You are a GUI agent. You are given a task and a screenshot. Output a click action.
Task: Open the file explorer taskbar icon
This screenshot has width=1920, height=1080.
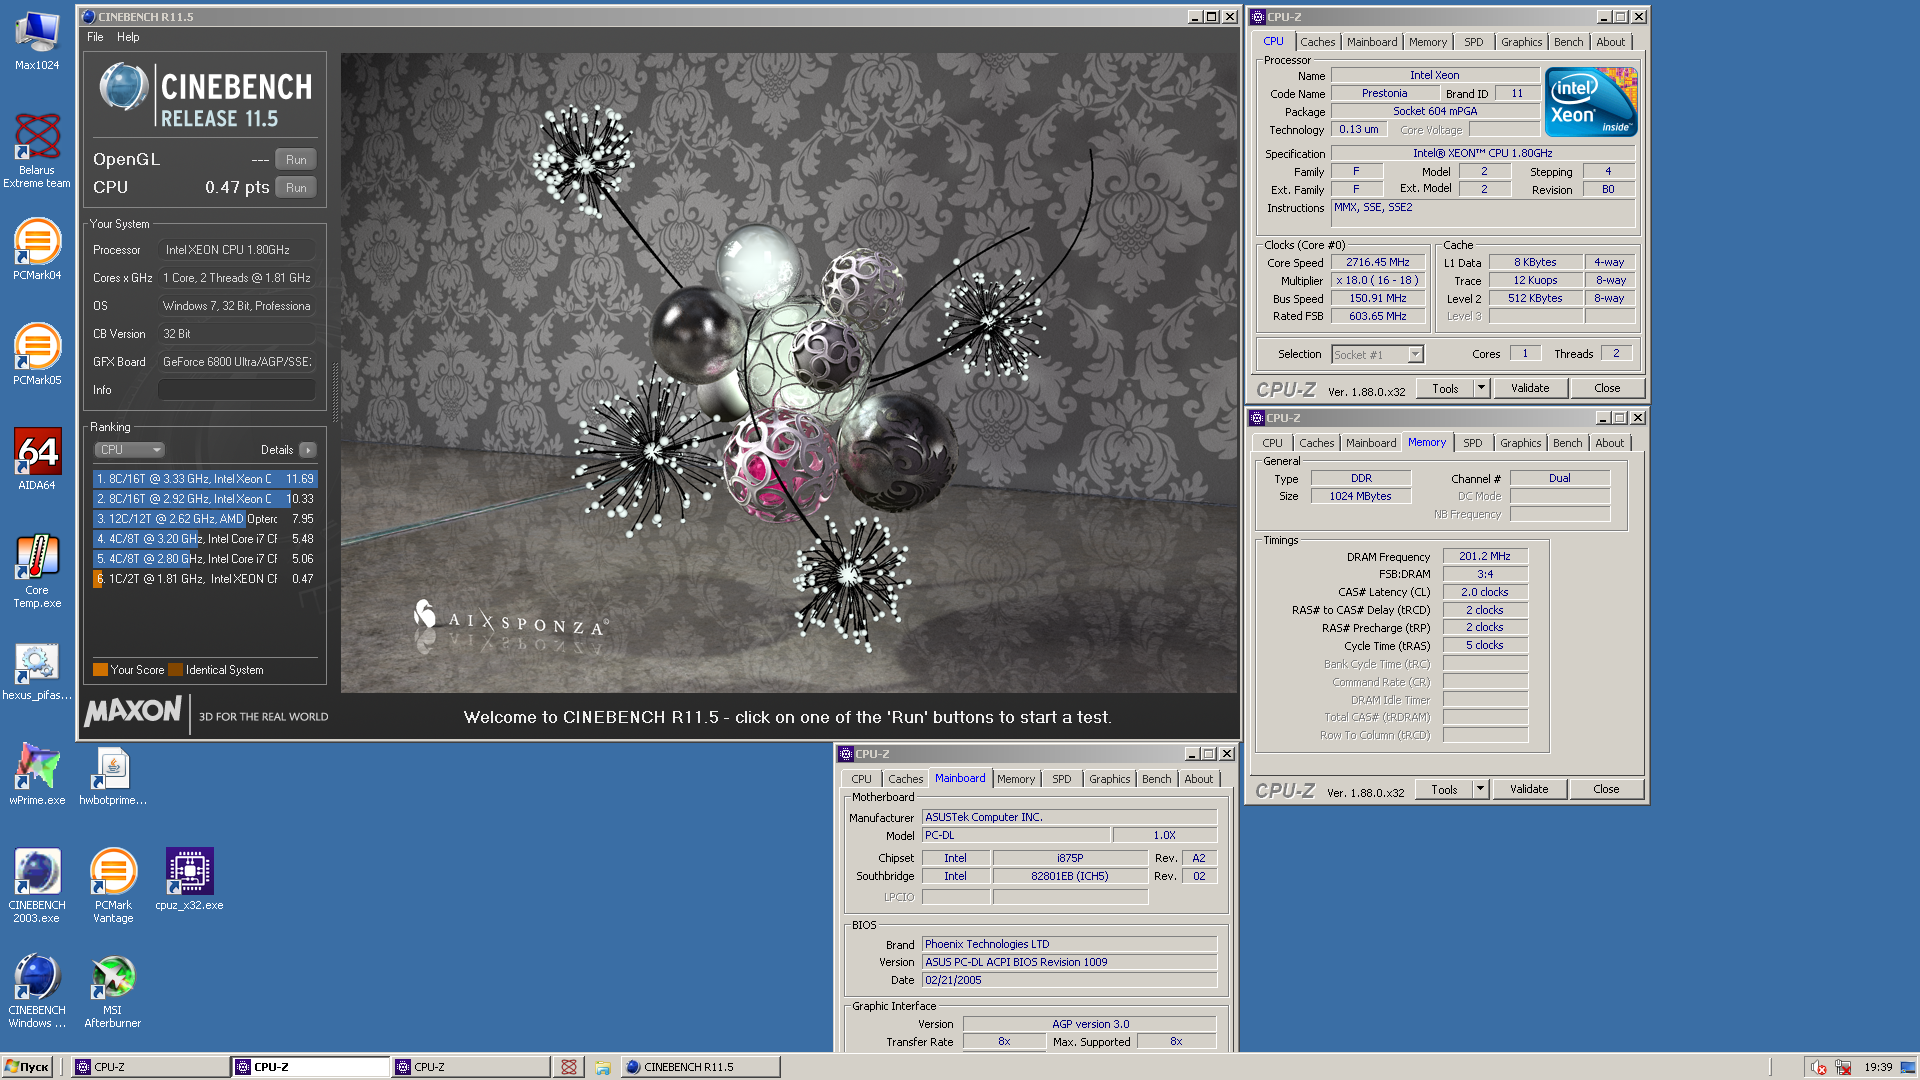[603, 1067]
